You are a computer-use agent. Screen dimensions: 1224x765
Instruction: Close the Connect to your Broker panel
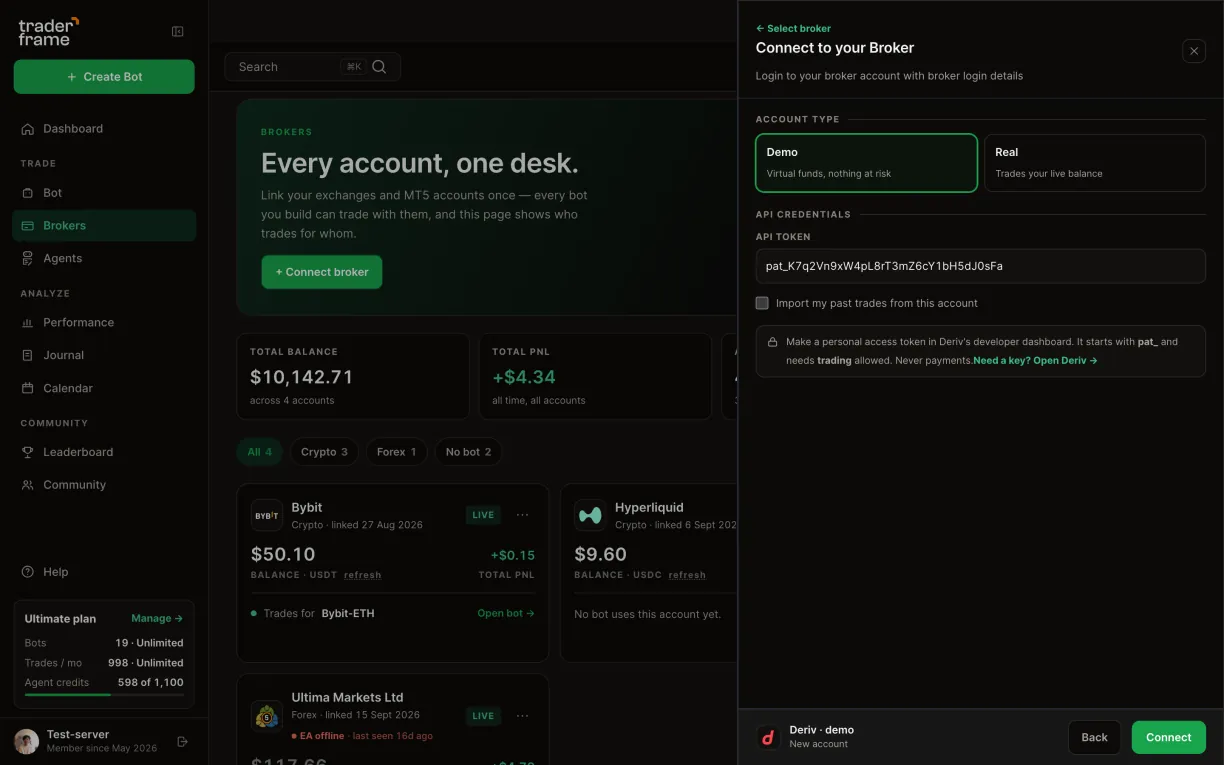click(1194, 51)
